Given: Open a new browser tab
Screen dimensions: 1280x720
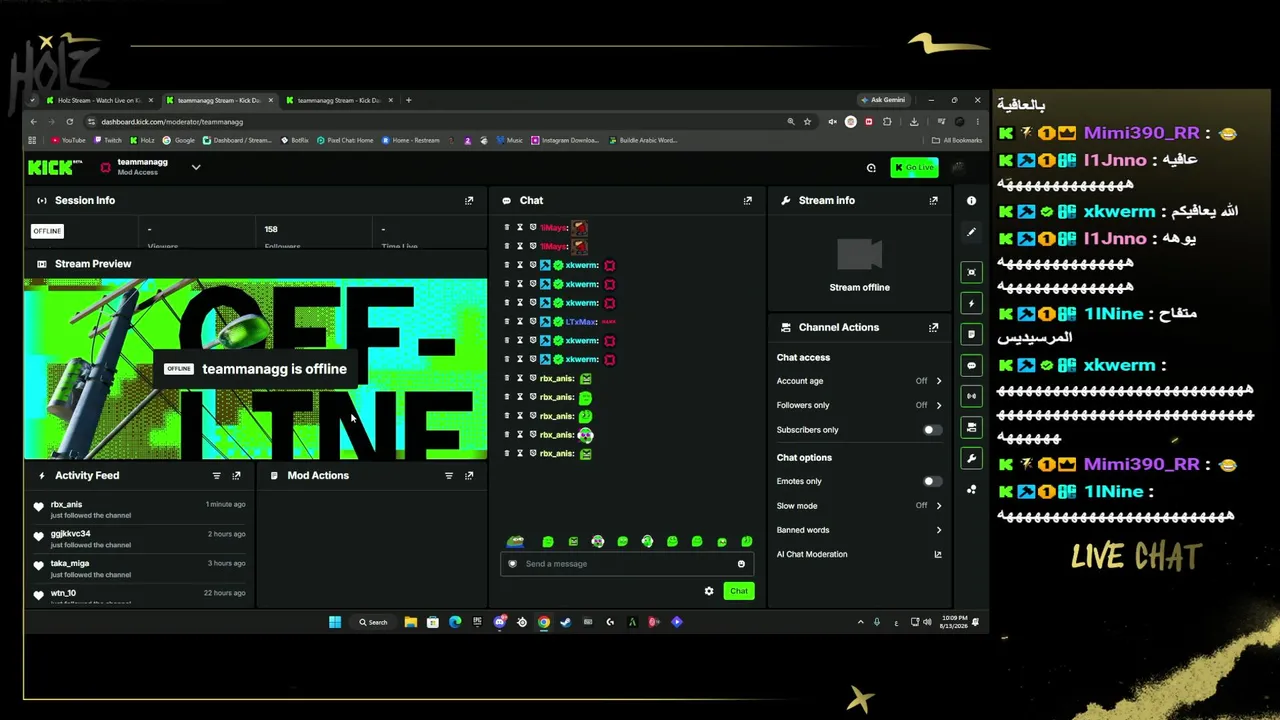Looking at the screenshot, I should click(x=408, y=100).
